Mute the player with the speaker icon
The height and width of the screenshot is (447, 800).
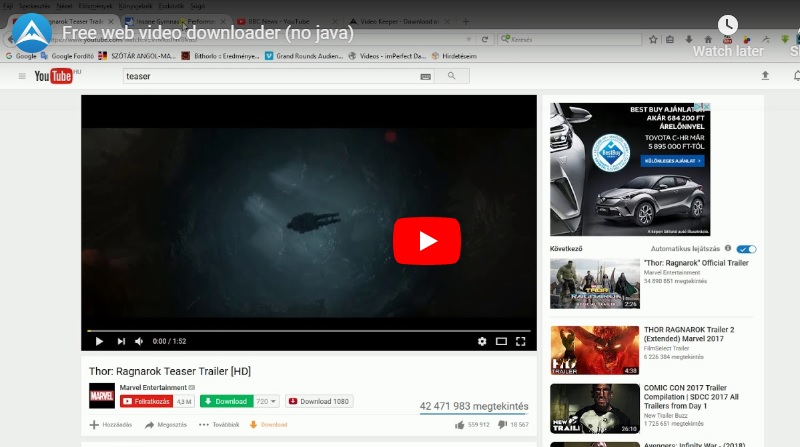point(139,341)
